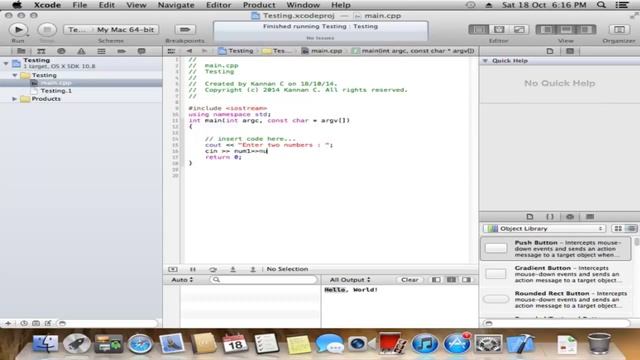640x360 pixels.
Task: Select Testing.1 file
Action: tap(56, 91)
